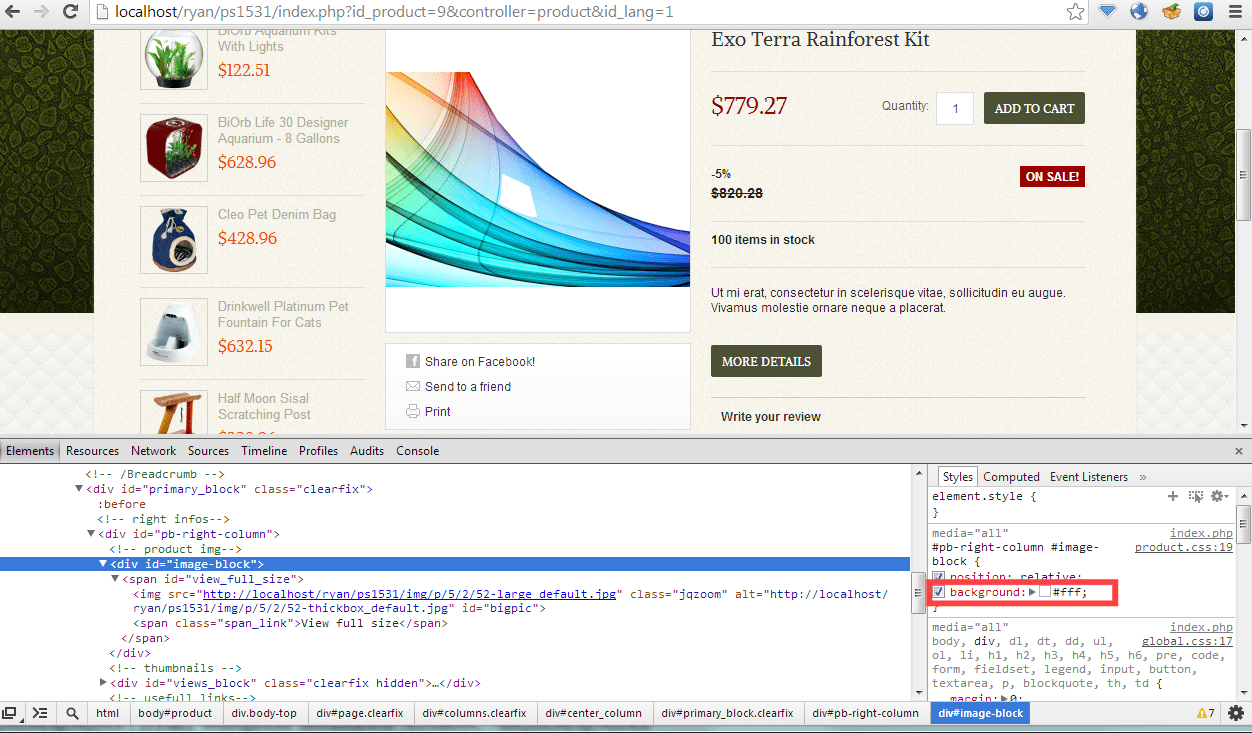Screen dimensions: 1252x733
Task: Bookmark page with the star icon
Action: click(x=1076, y=12)
